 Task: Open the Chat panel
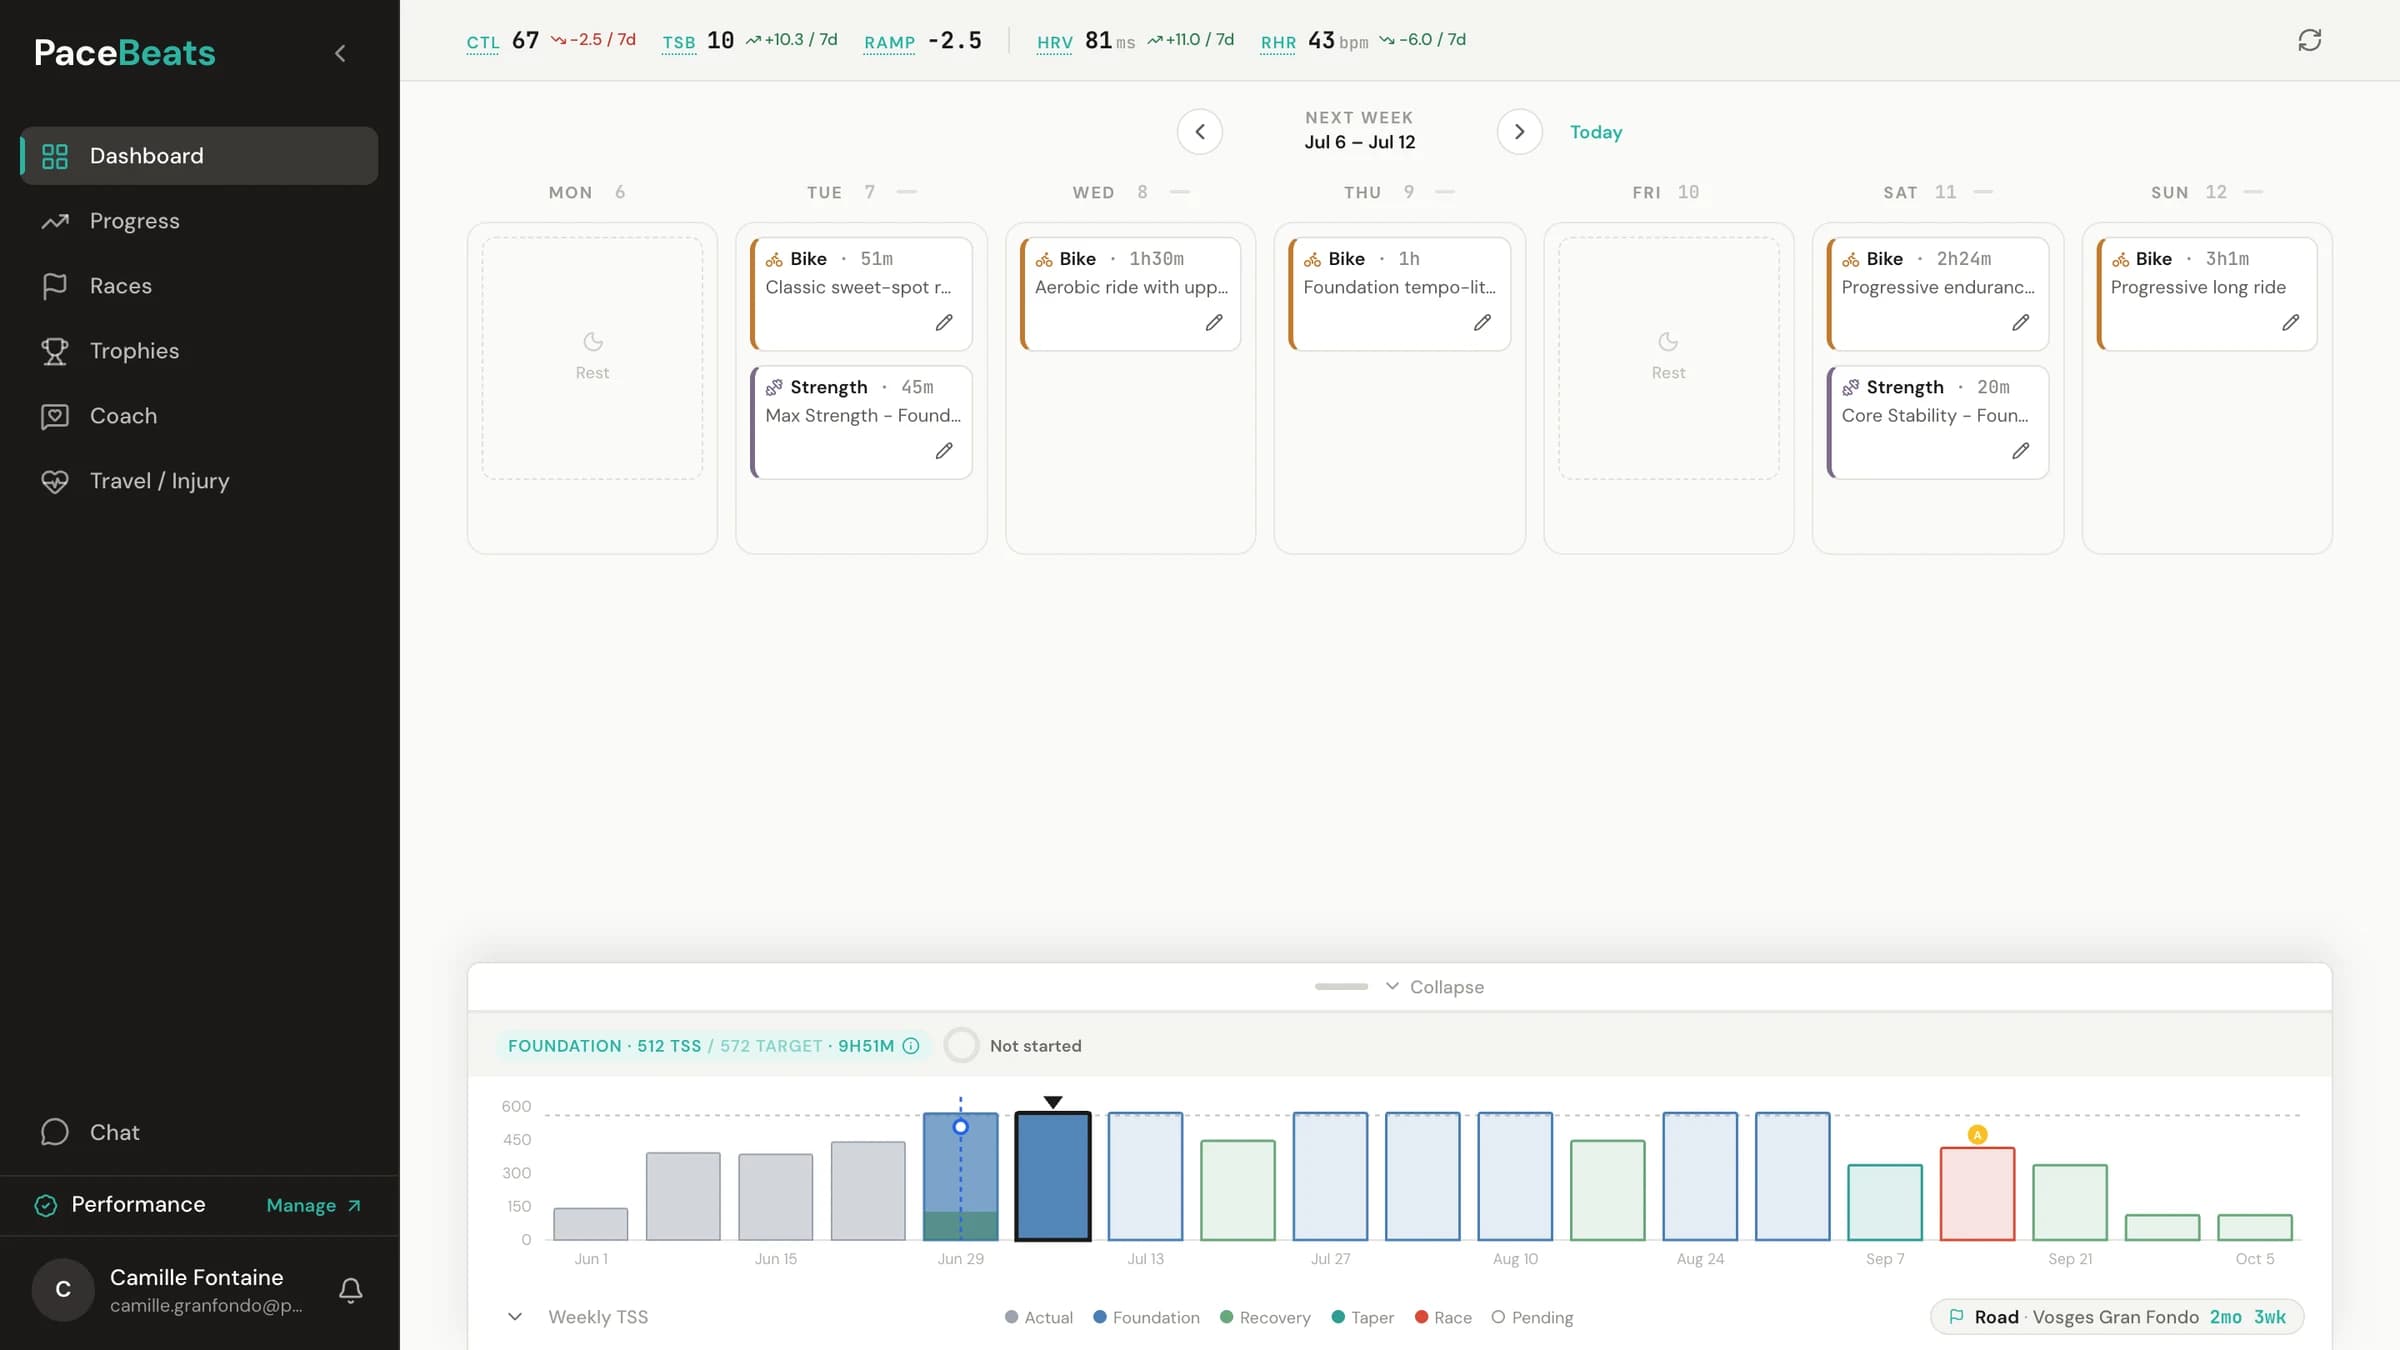point(199,1132)
